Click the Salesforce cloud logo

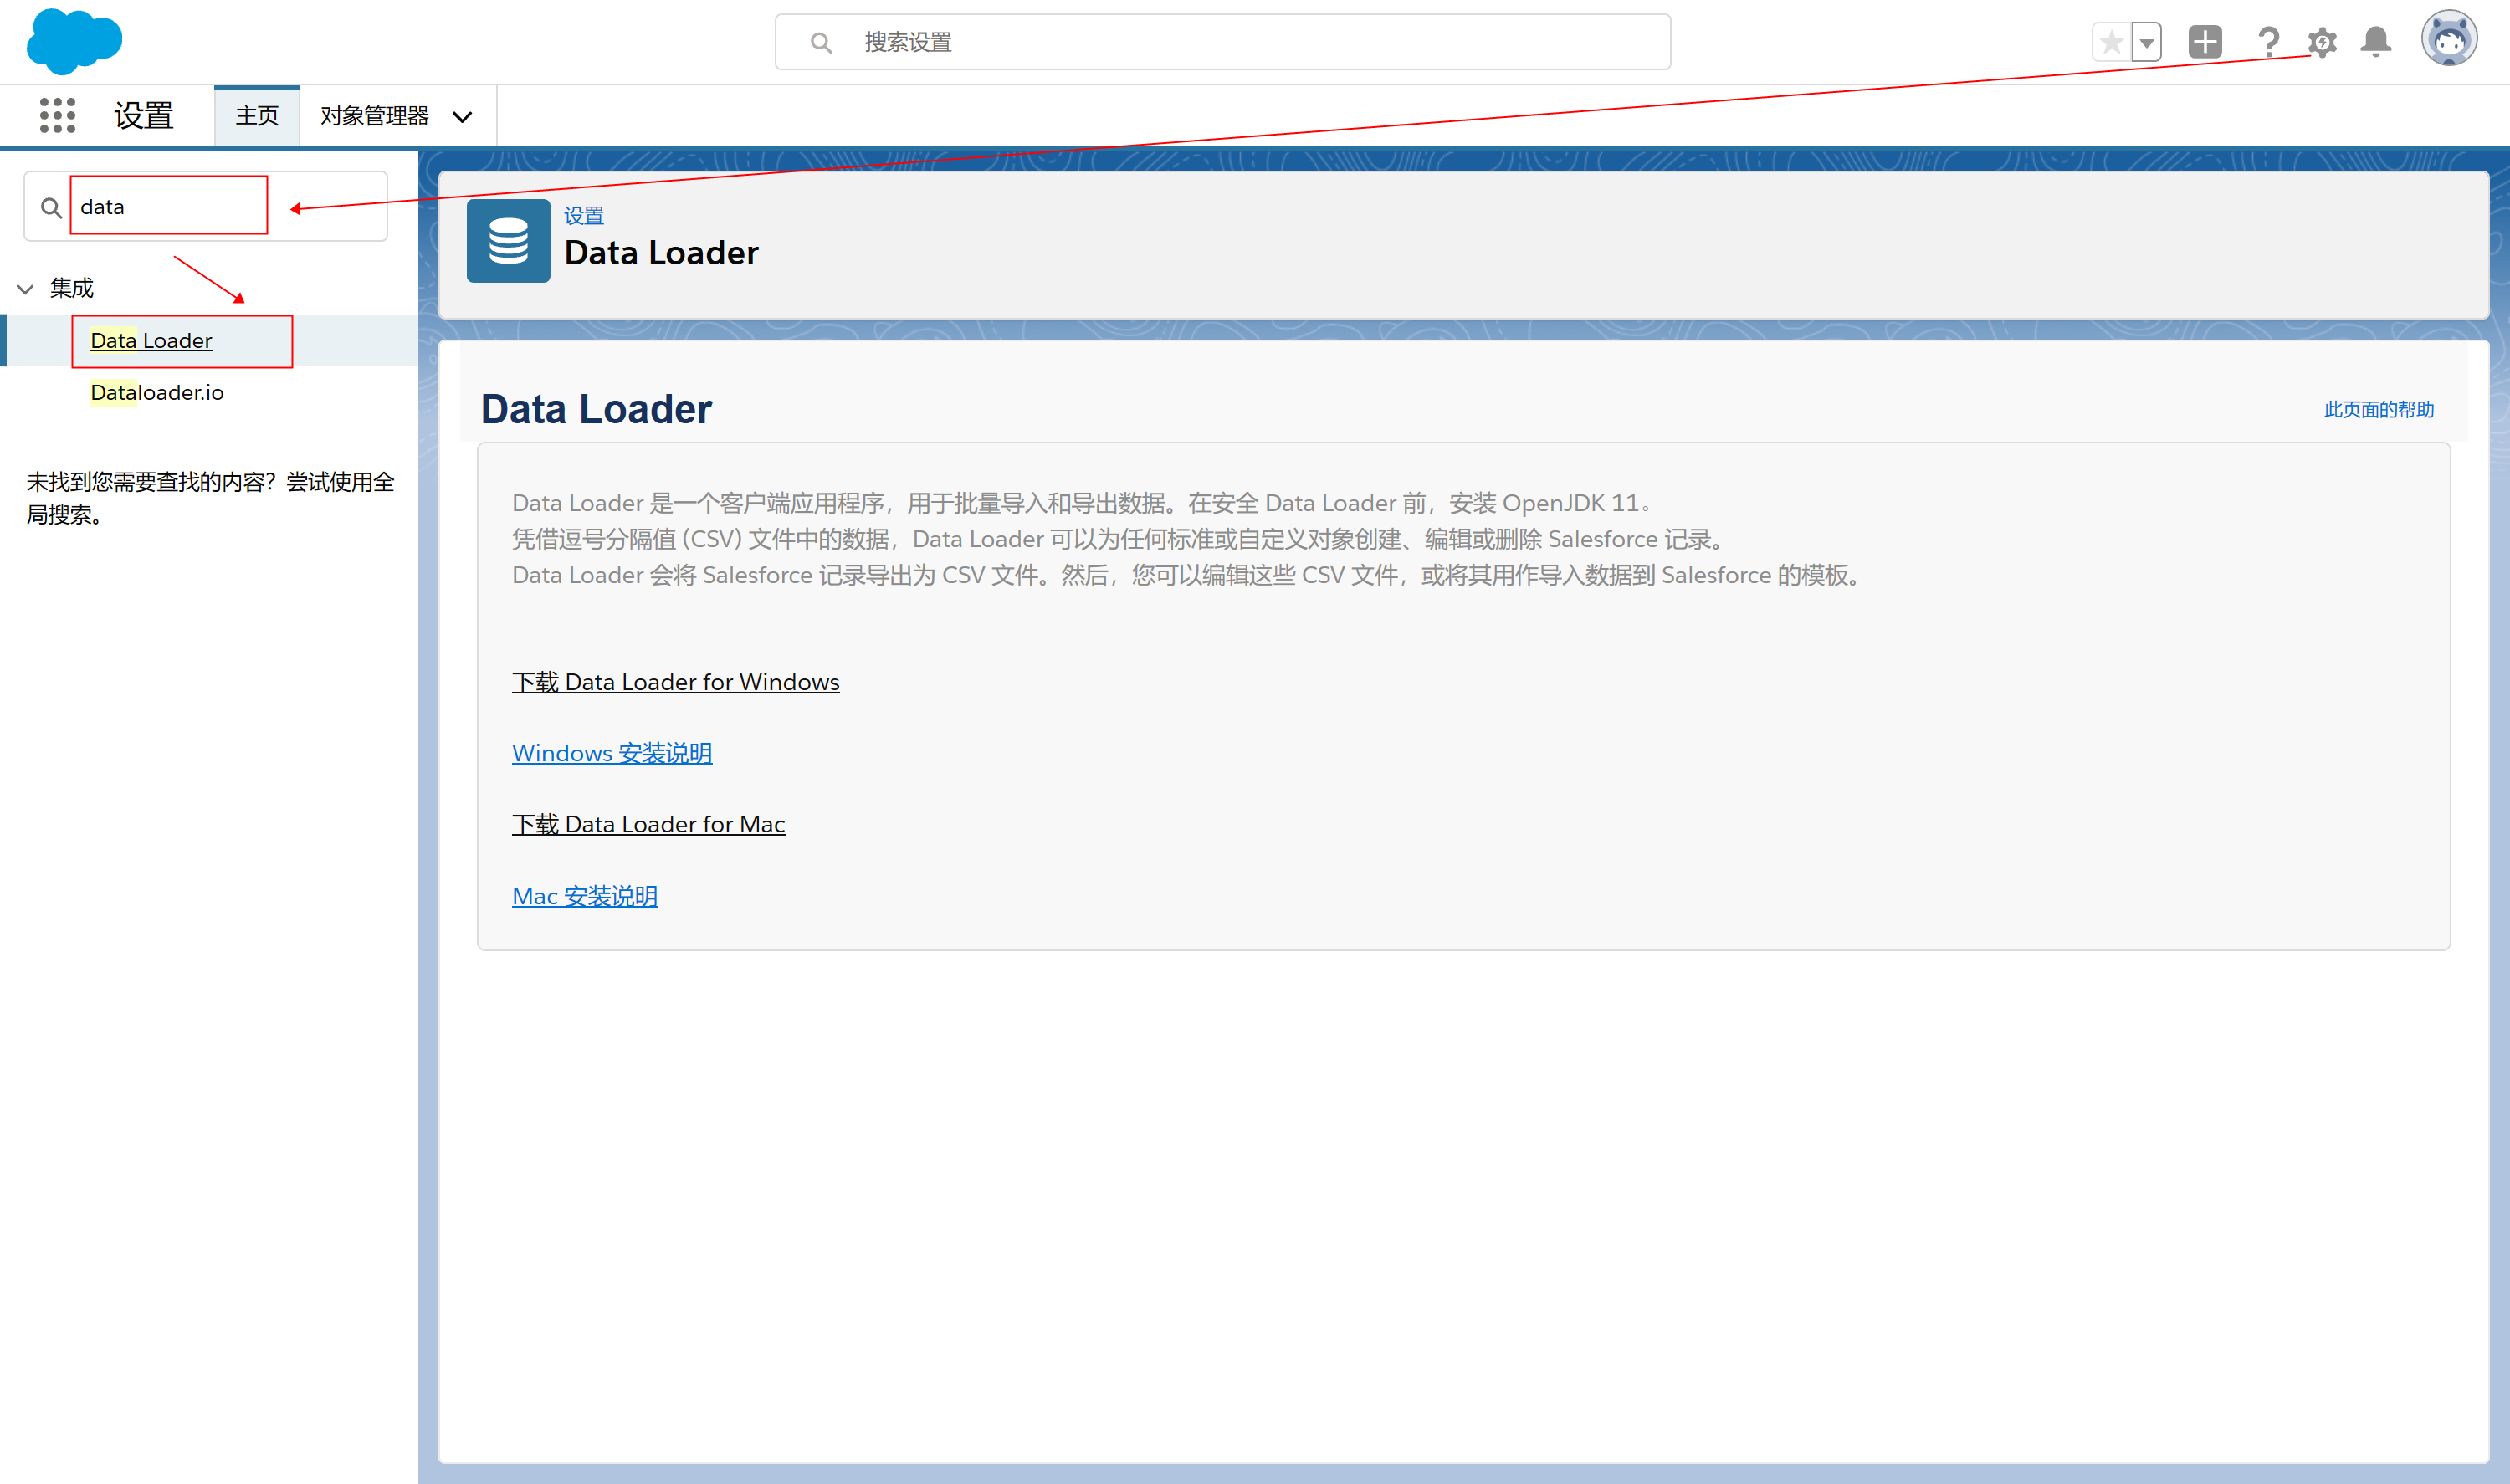(72, 41)
